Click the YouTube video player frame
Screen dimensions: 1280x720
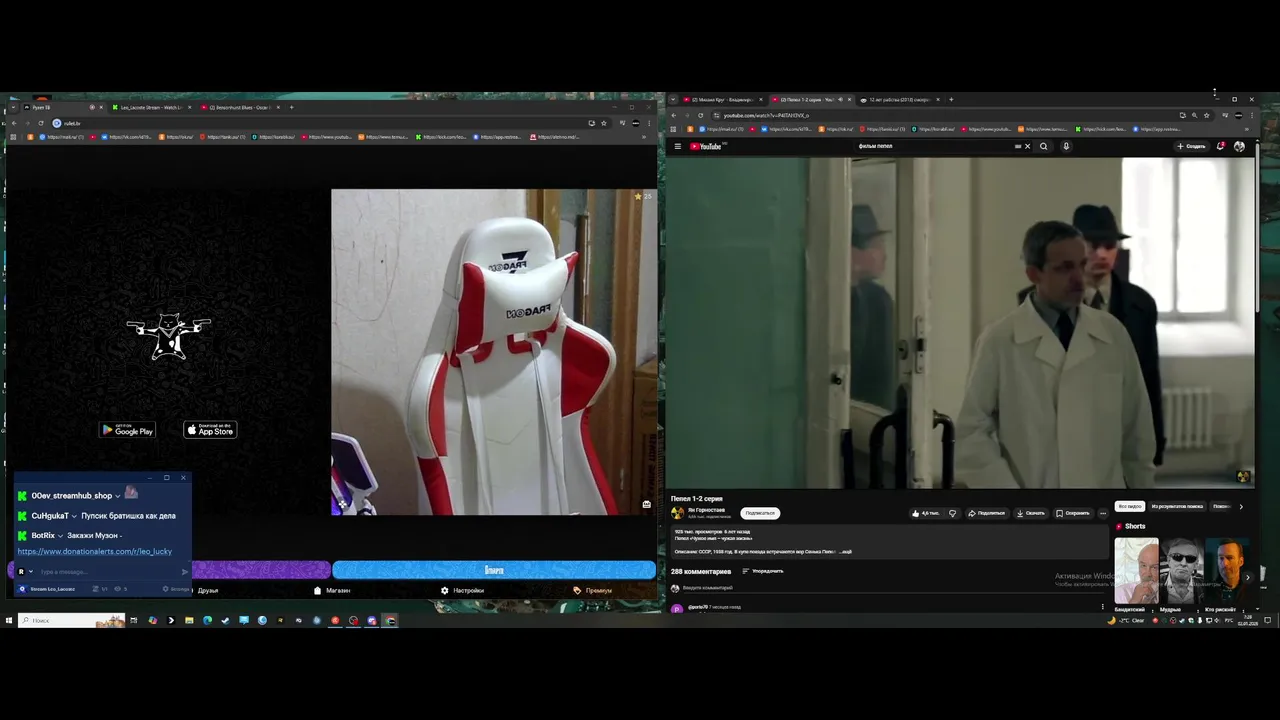click(x=960, y=322)
